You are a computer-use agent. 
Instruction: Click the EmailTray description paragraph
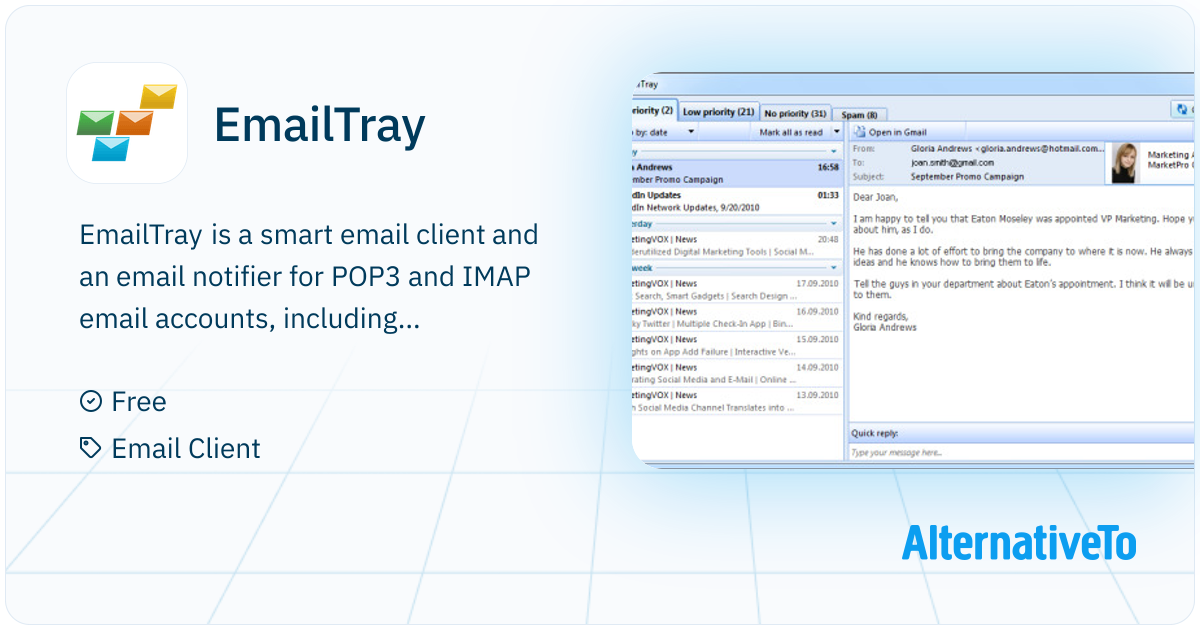(309, 277)
